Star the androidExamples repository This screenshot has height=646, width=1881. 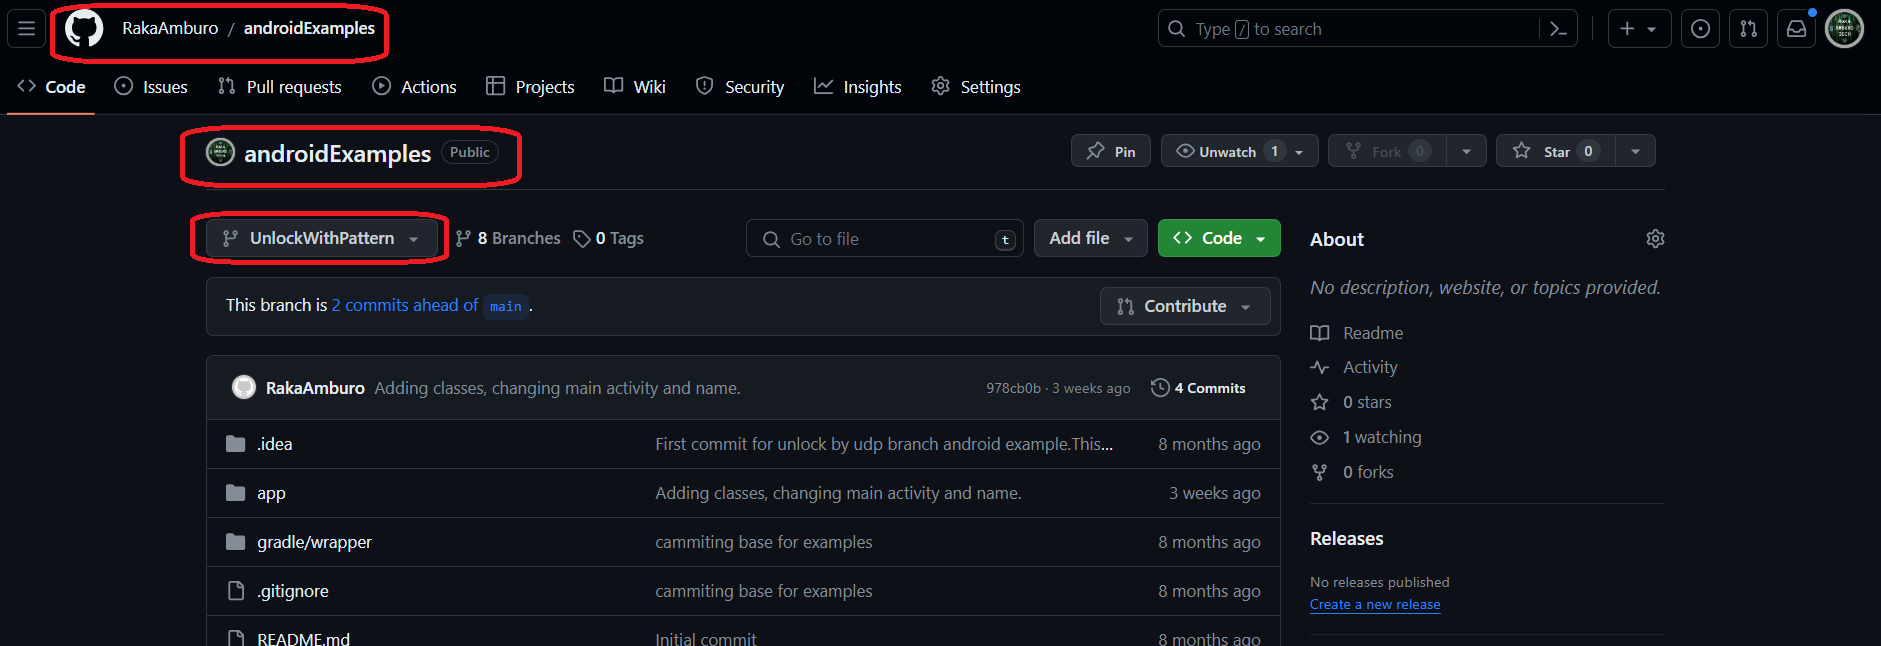[1555, 151]
